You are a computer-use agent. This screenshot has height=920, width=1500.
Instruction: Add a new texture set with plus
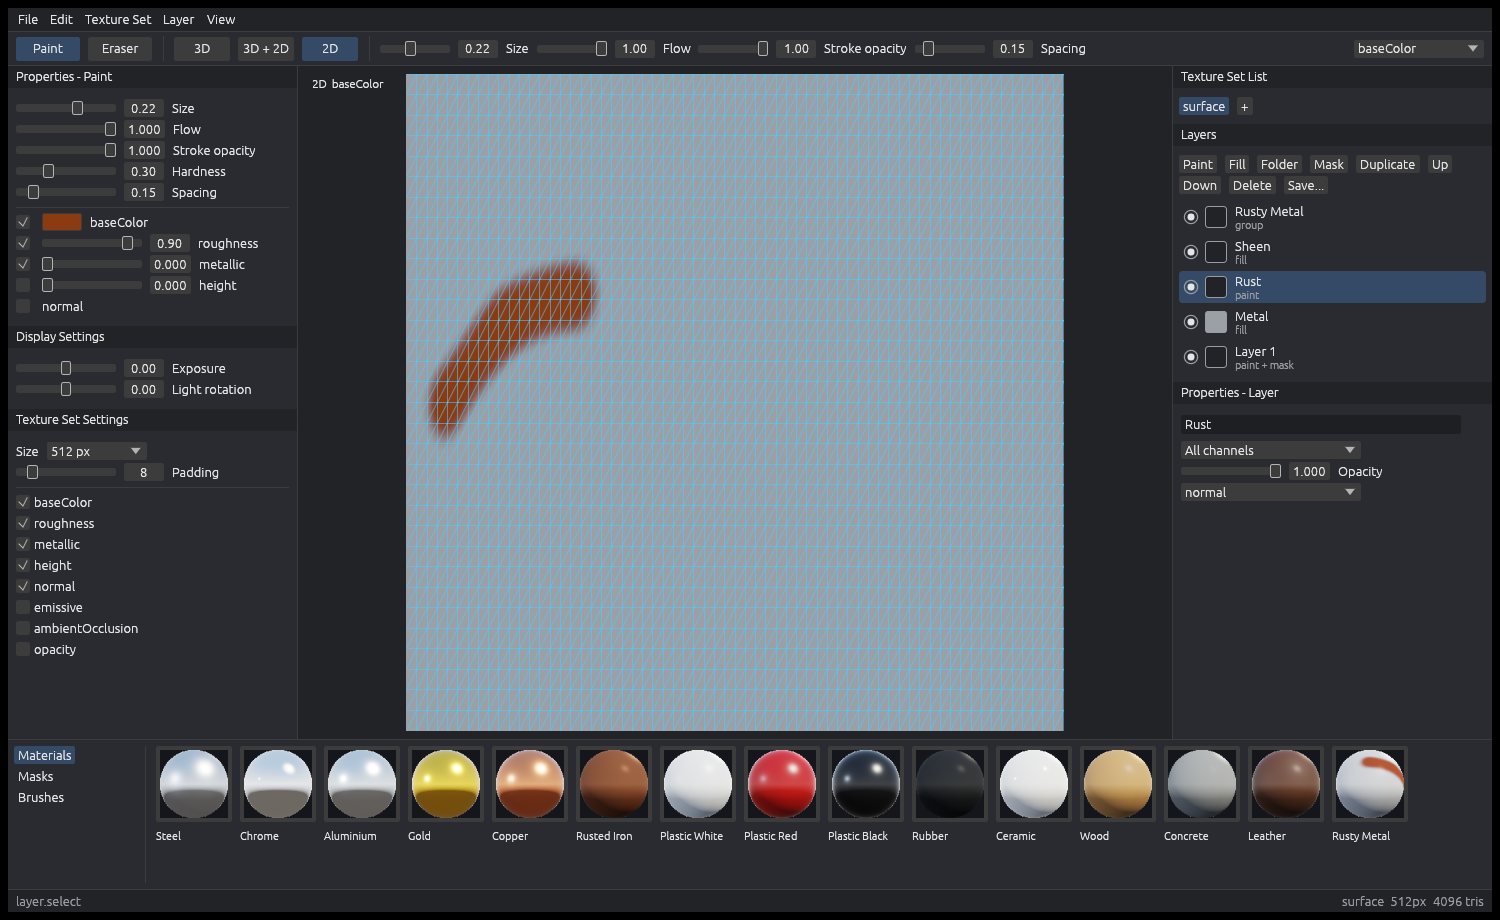[1244, 106]
